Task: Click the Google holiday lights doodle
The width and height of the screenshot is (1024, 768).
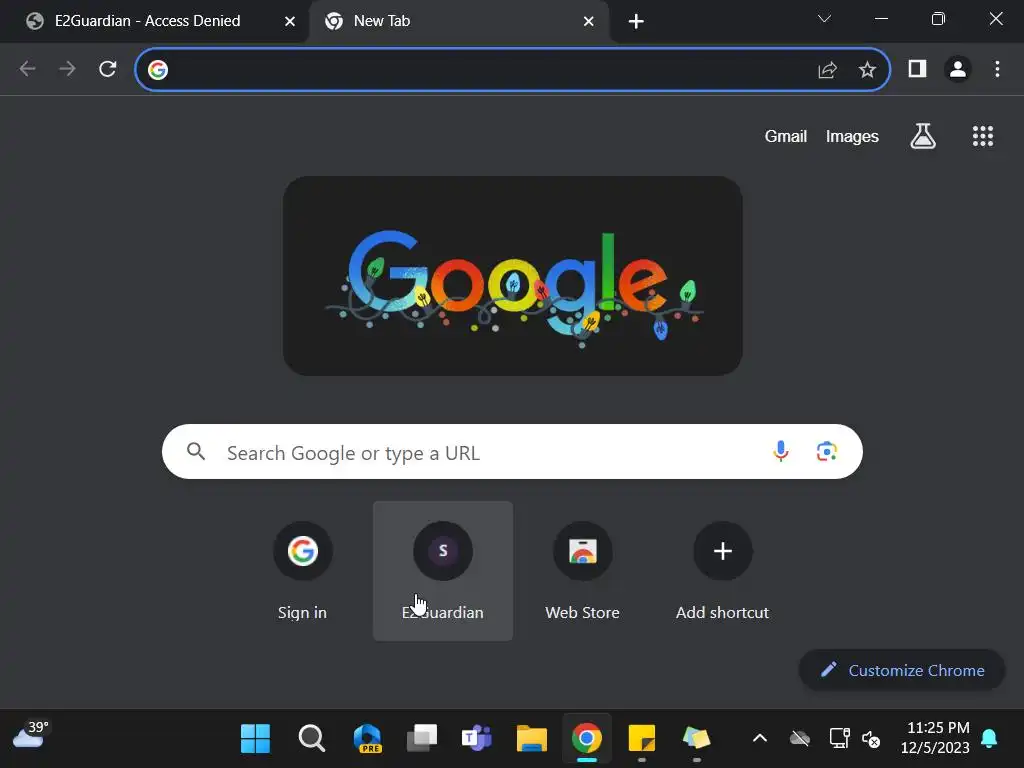Action: 513,276
